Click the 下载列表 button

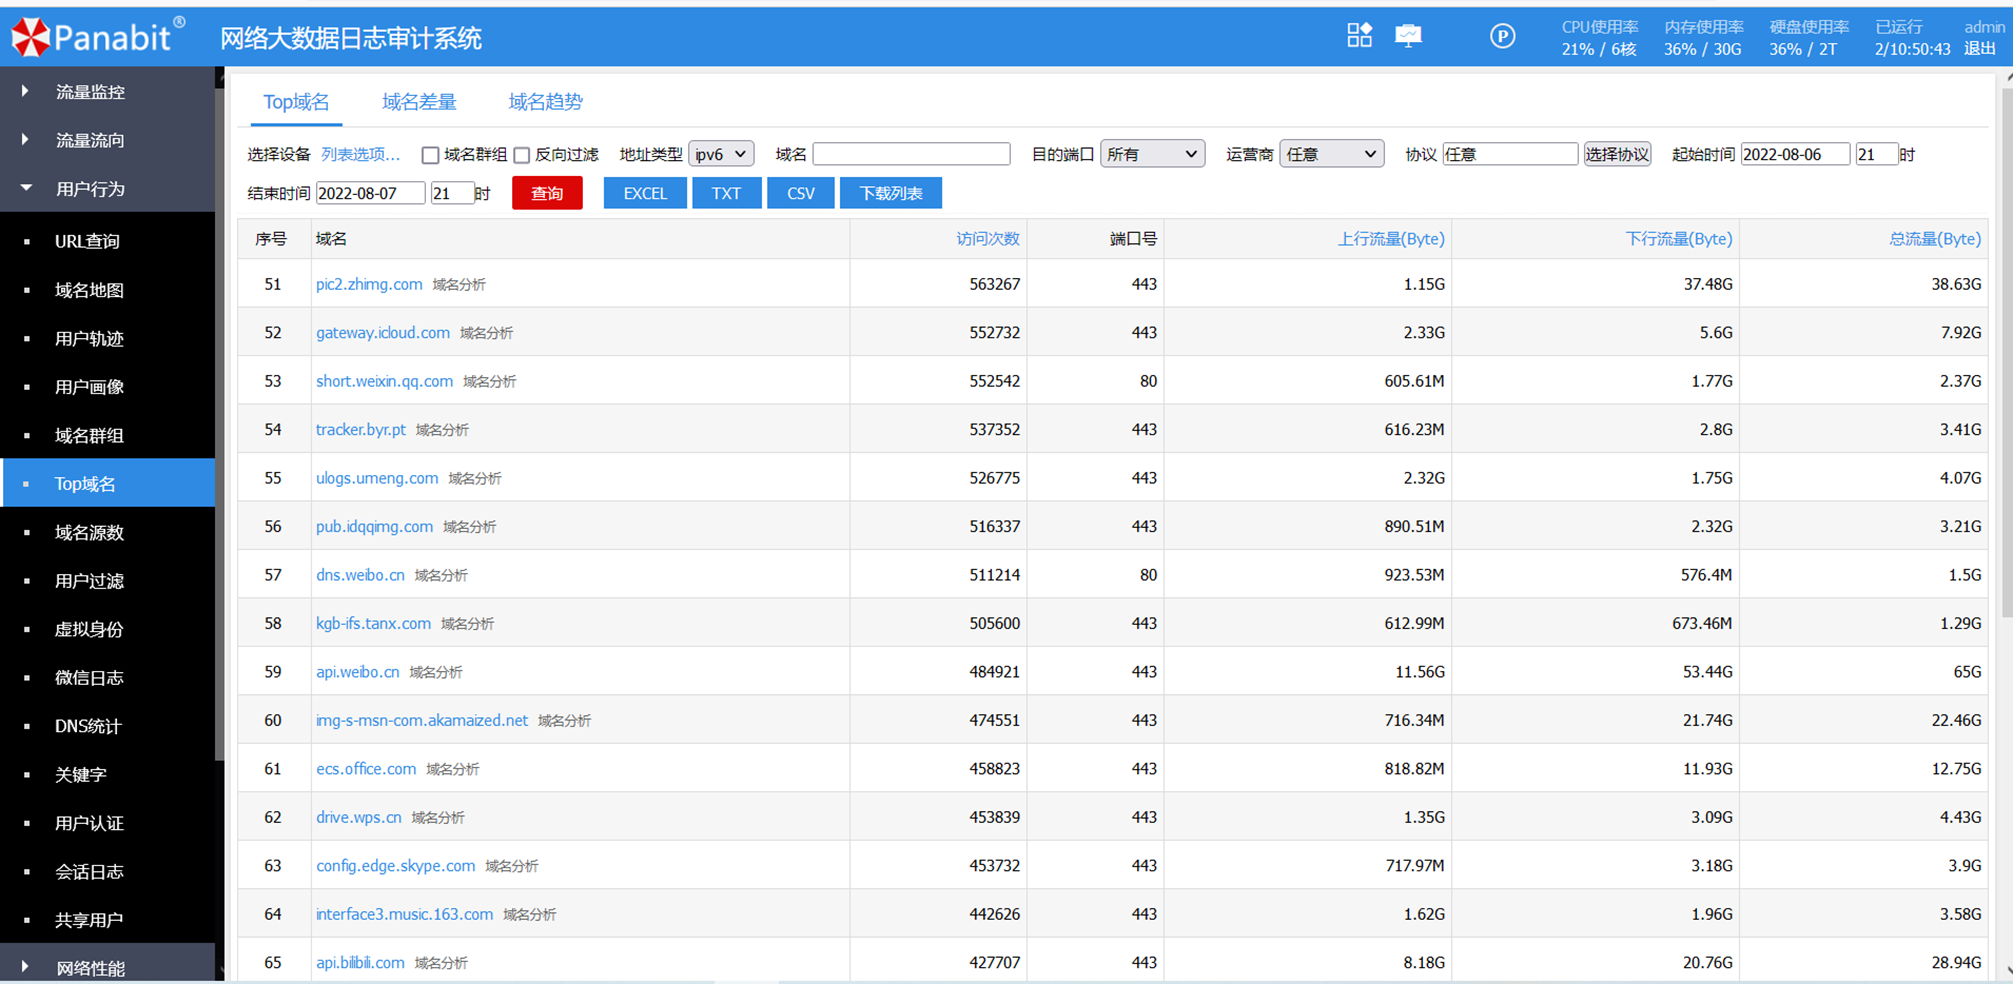(x=891, y=193)
